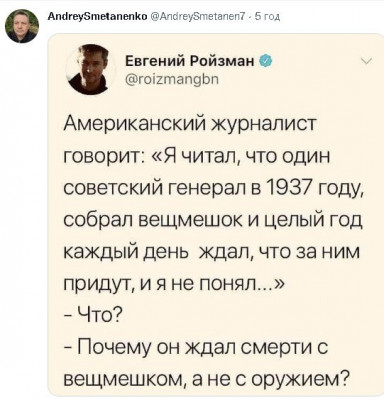Open Евгений Ройзман's profile photo

pyautogui.click(x=88, y=69)
